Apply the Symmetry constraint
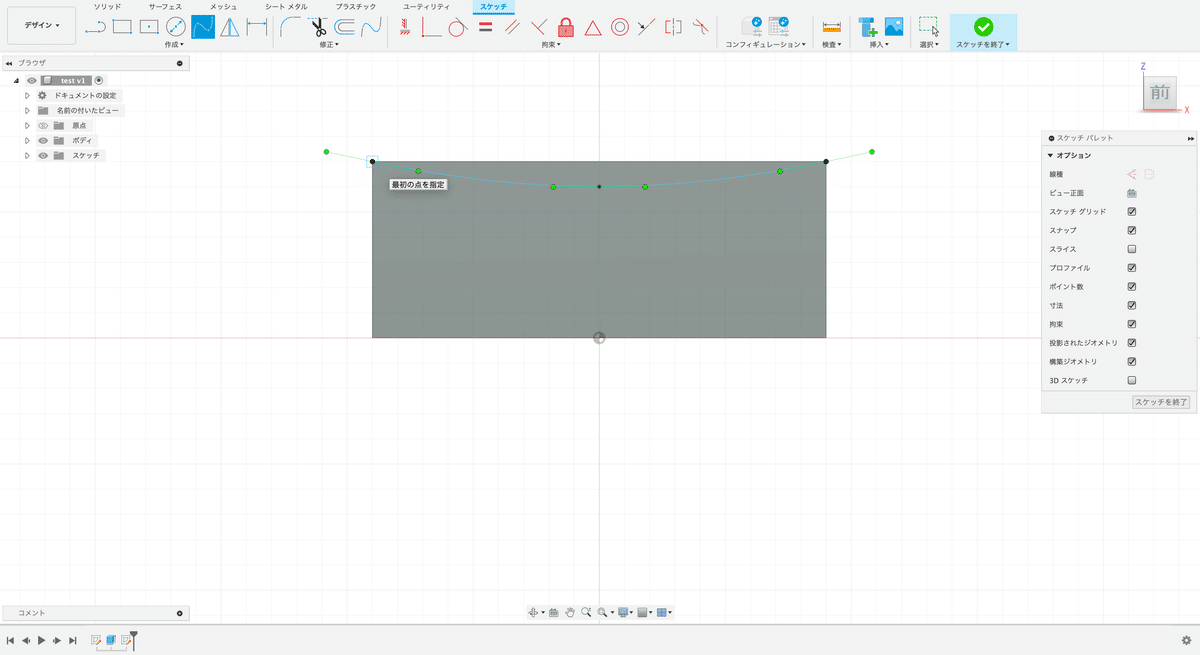Viewport: 1200px width, 655px height. tap(673, 27)
